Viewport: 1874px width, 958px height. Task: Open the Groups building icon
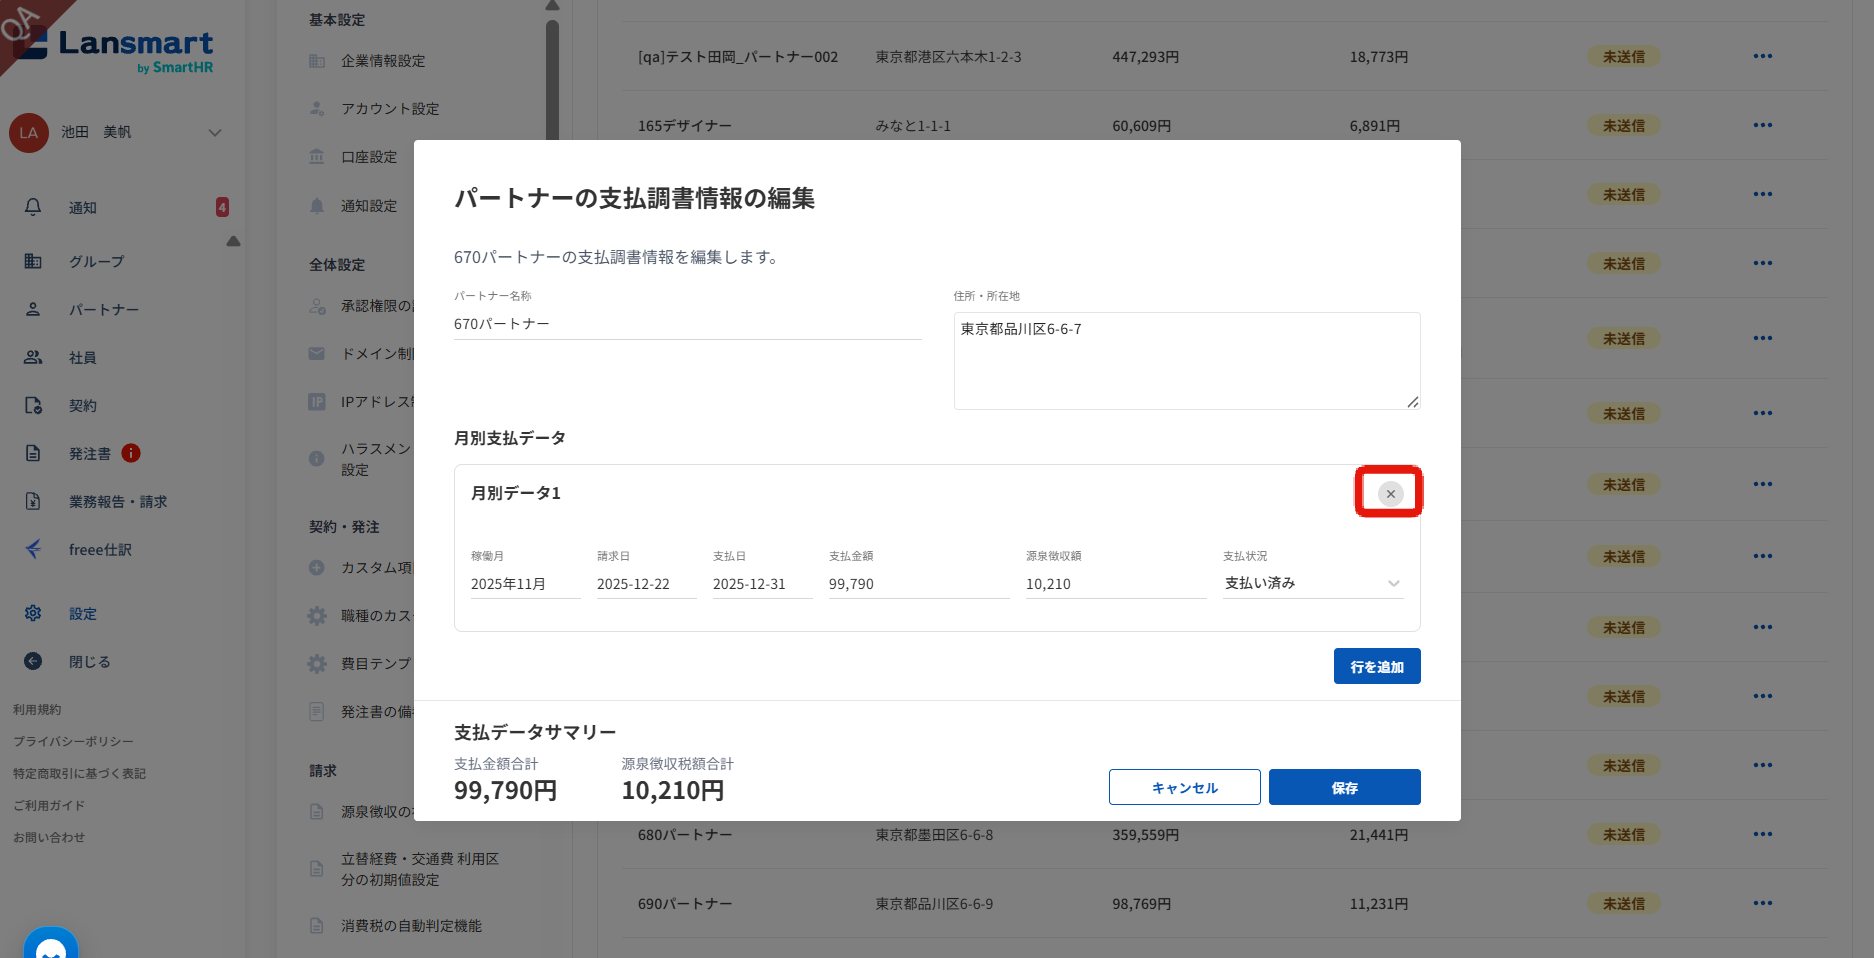(x=33, y=261)
